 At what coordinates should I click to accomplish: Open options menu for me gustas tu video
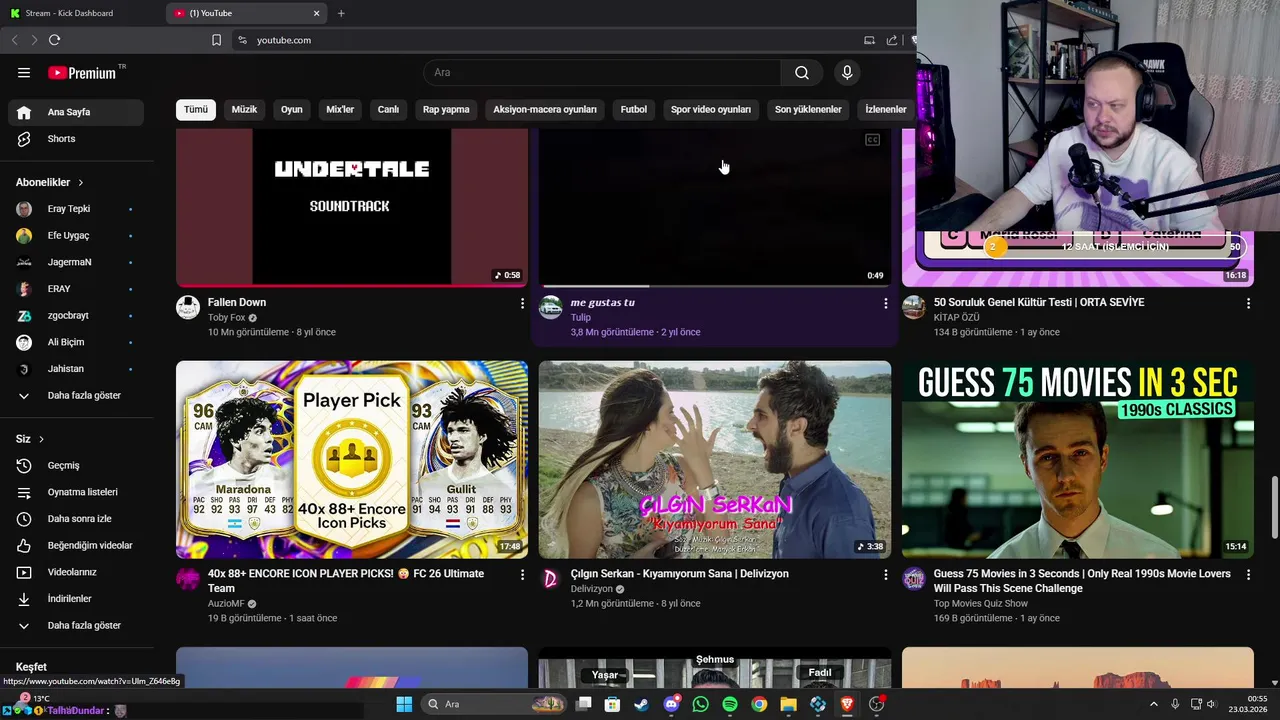pyautogui.click(x=885, y=303)
